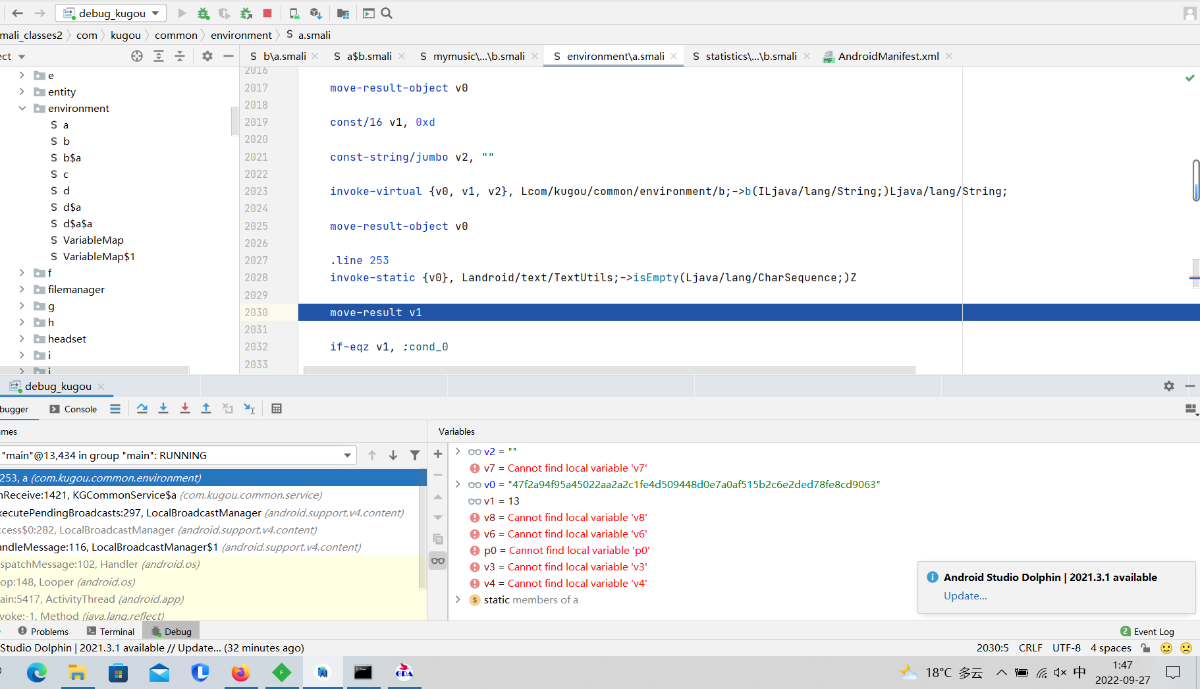This screenshot has width=1200, height=689.
Task: Open the thread selector dropdown
Action: (348, 455)
